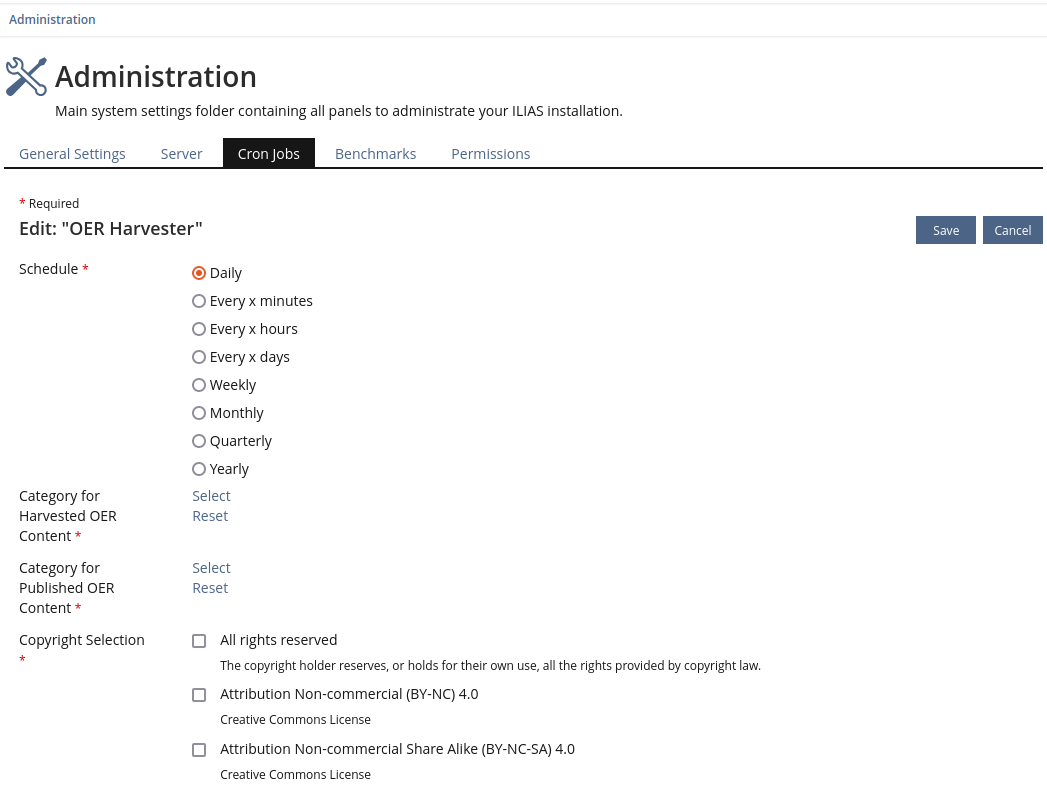Go to the Benchmarks tab

click(375, 154)
